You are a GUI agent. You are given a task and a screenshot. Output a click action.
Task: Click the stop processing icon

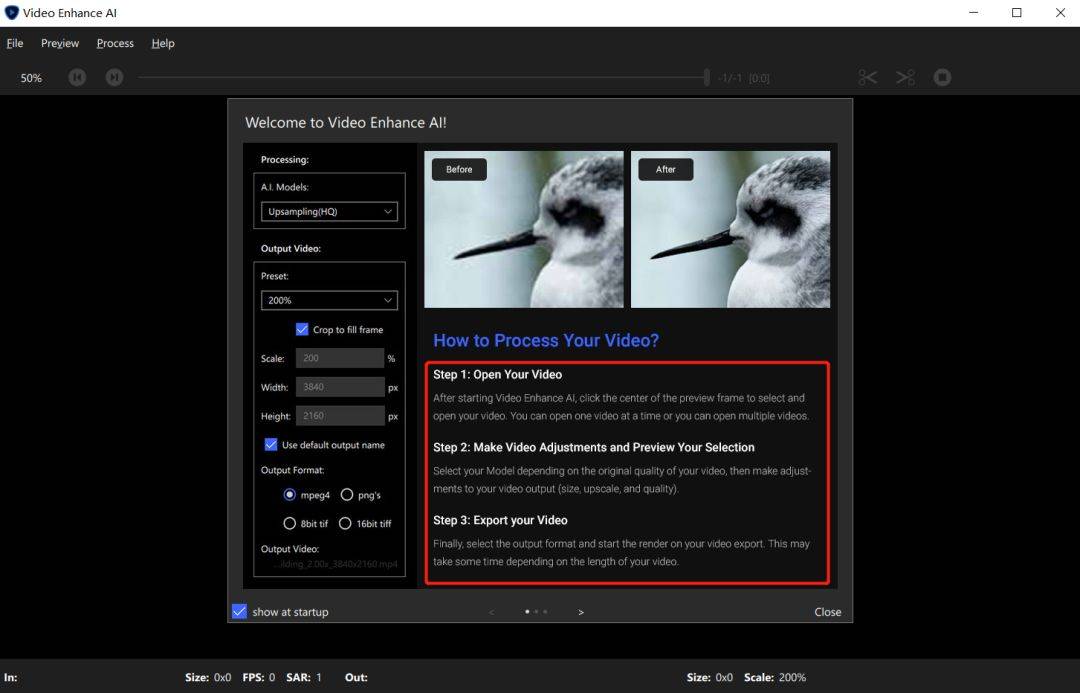pyautogui.click(x=942, y=77)
